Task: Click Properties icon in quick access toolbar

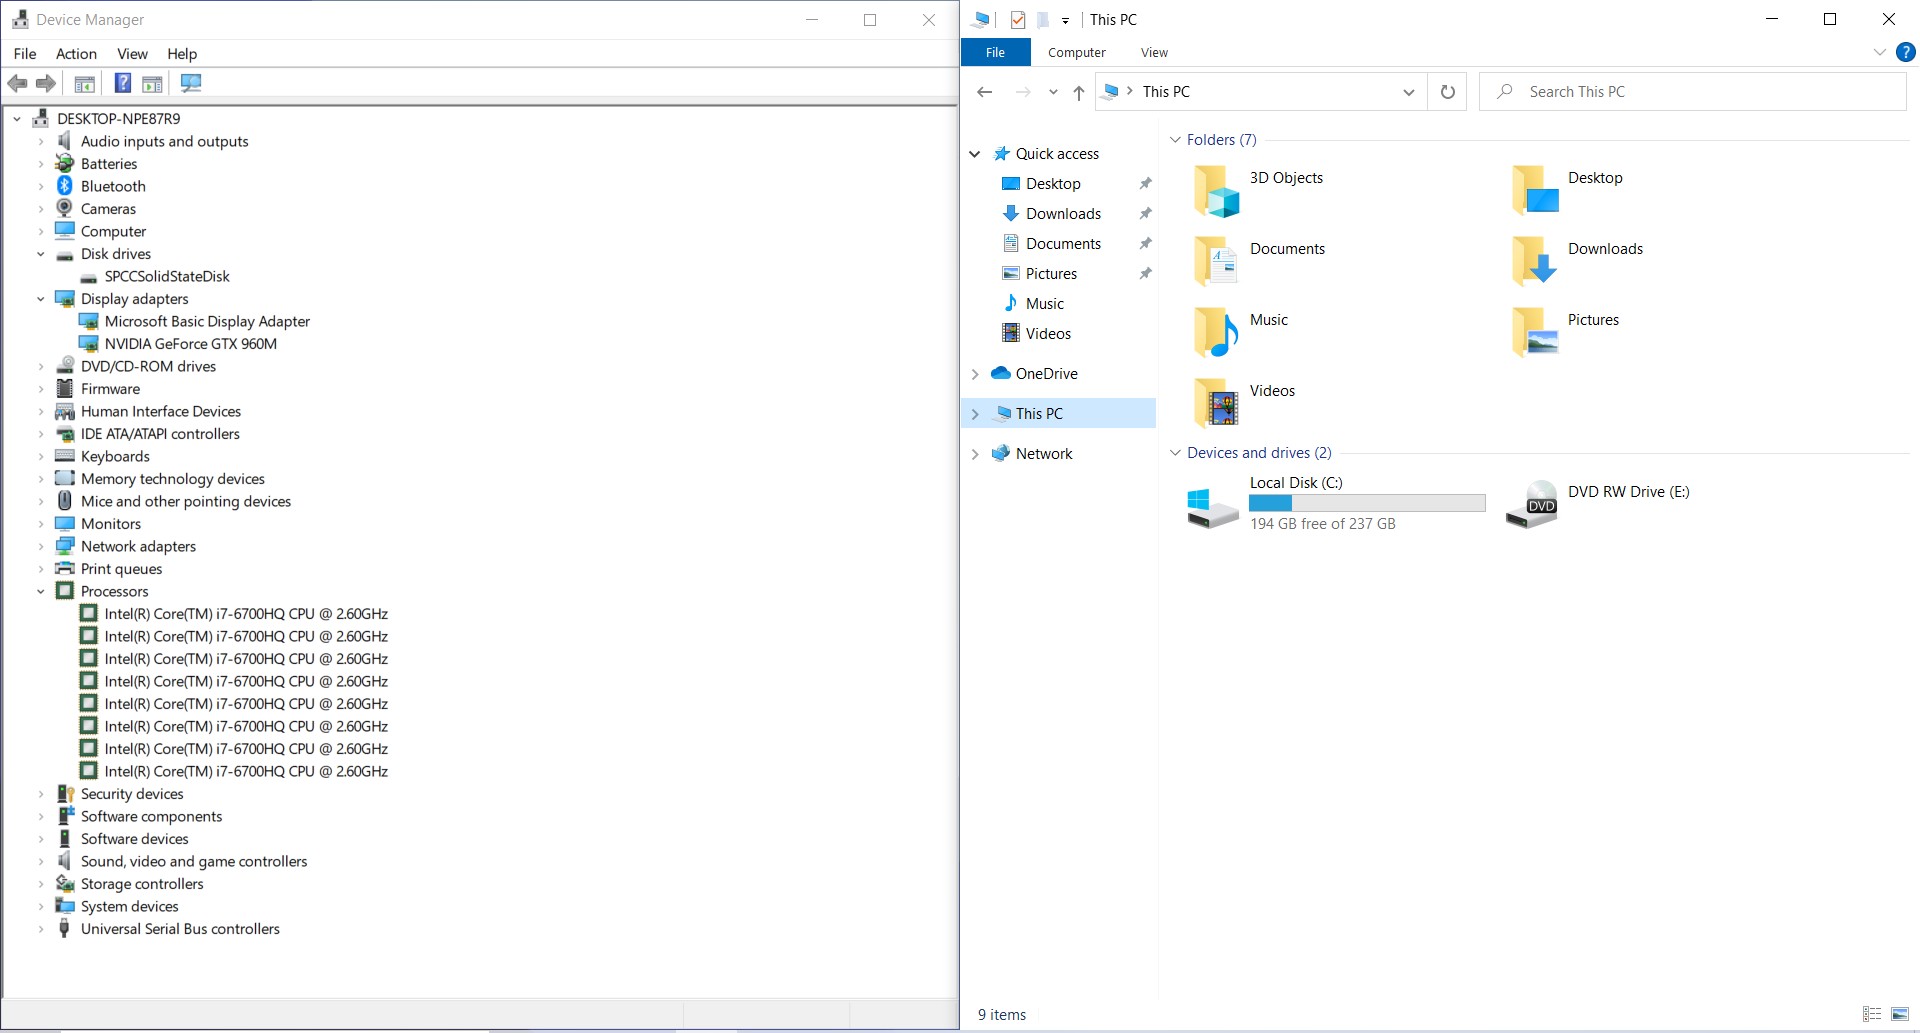Action: coord(1018,20)
